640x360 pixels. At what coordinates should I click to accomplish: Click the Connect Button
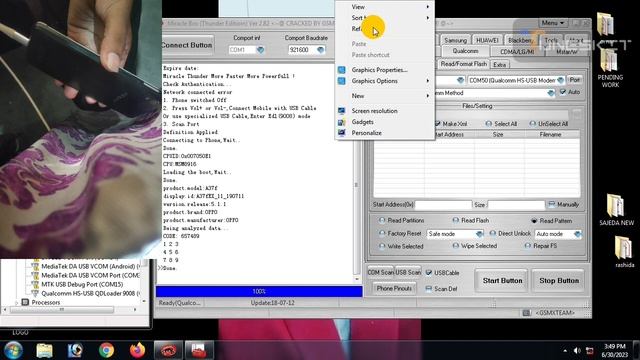[x=187, y=45]
